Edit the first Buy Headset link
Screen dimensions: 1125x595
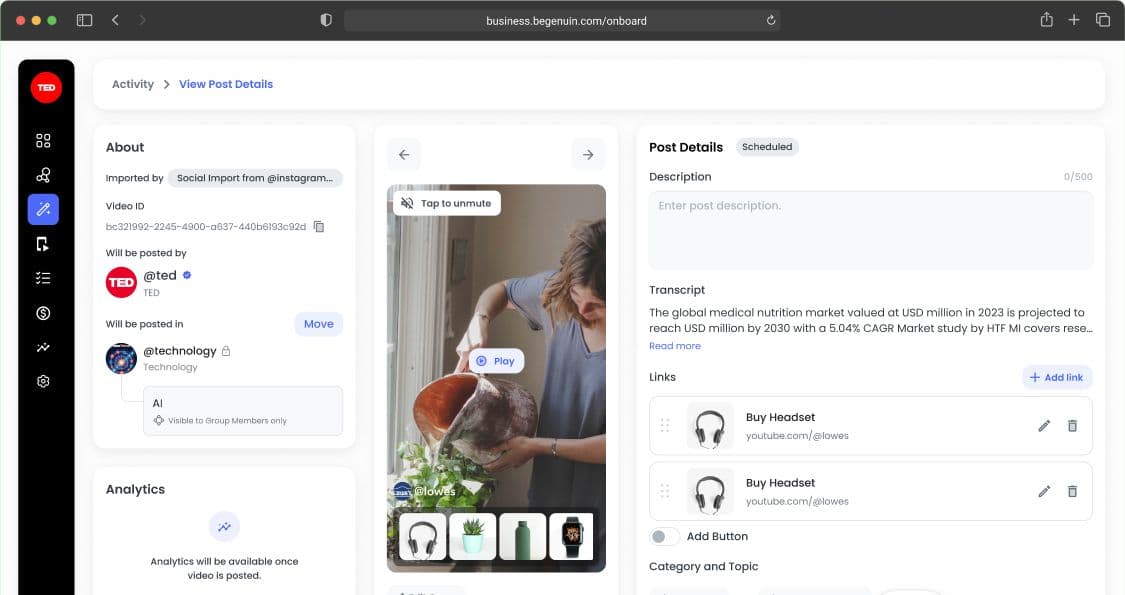[1044, 426]
